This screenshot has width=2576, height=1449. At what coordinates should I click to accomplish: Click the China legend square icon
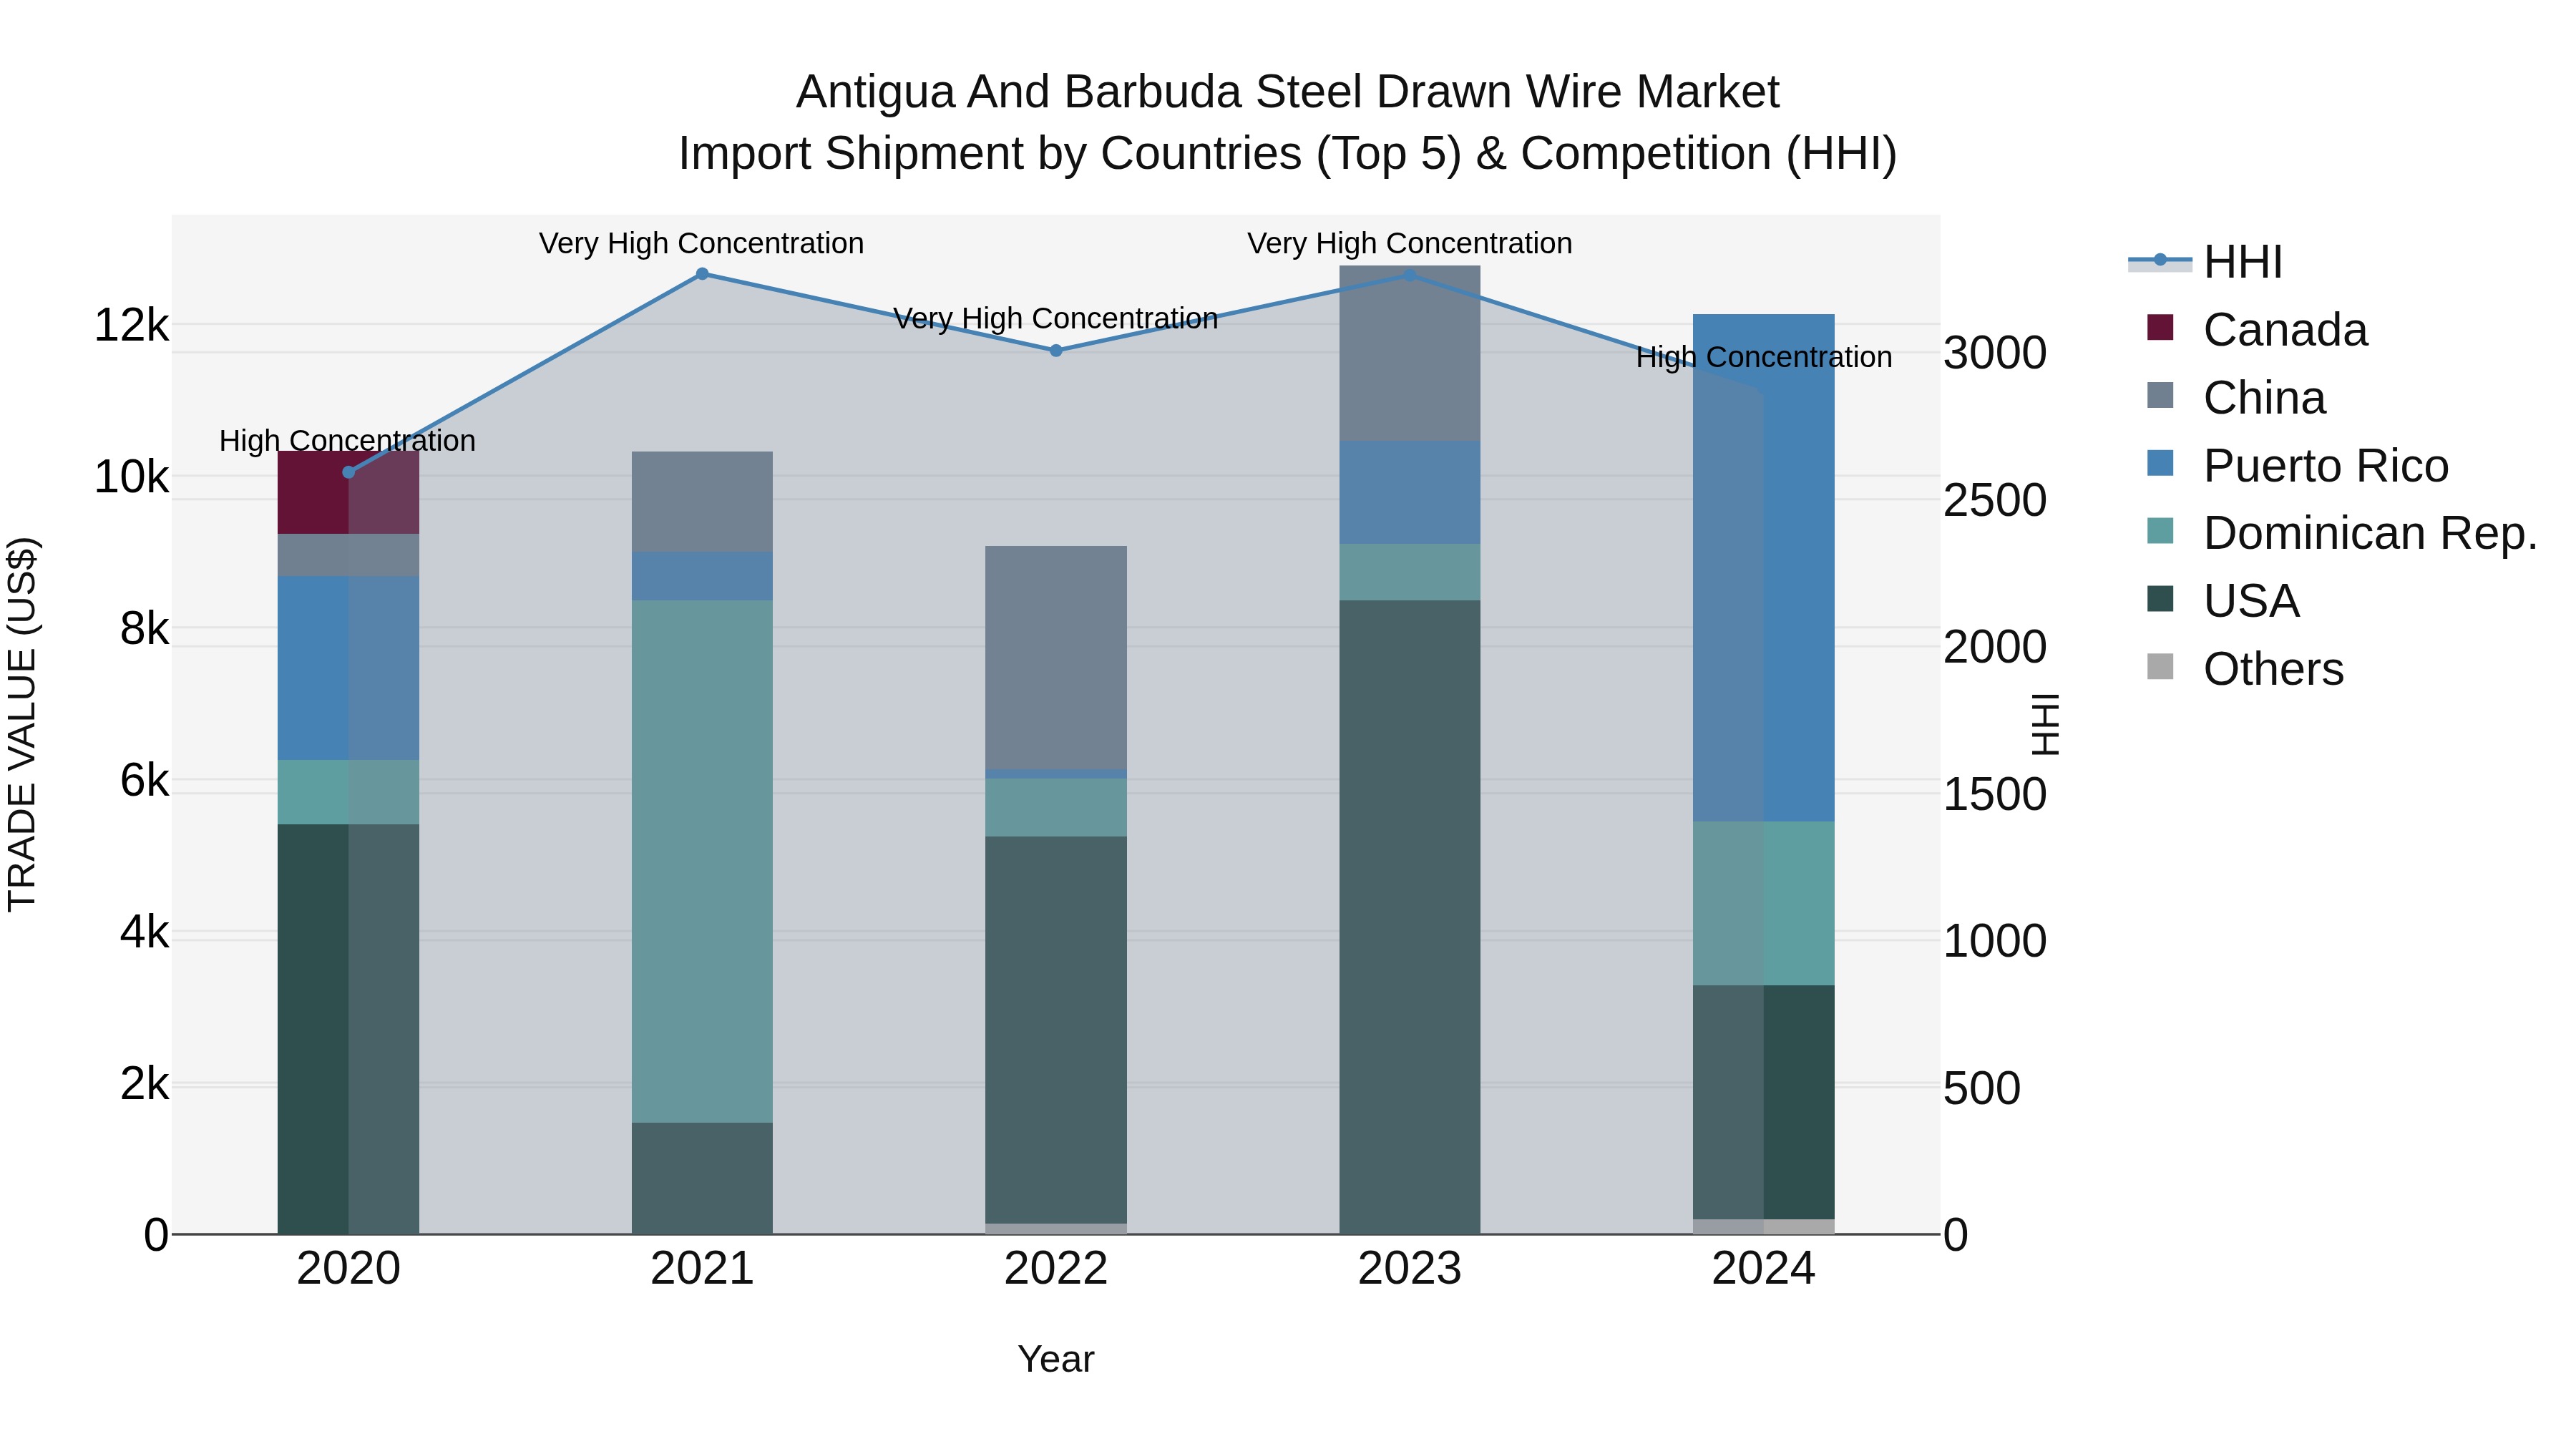coord(2160,395)
